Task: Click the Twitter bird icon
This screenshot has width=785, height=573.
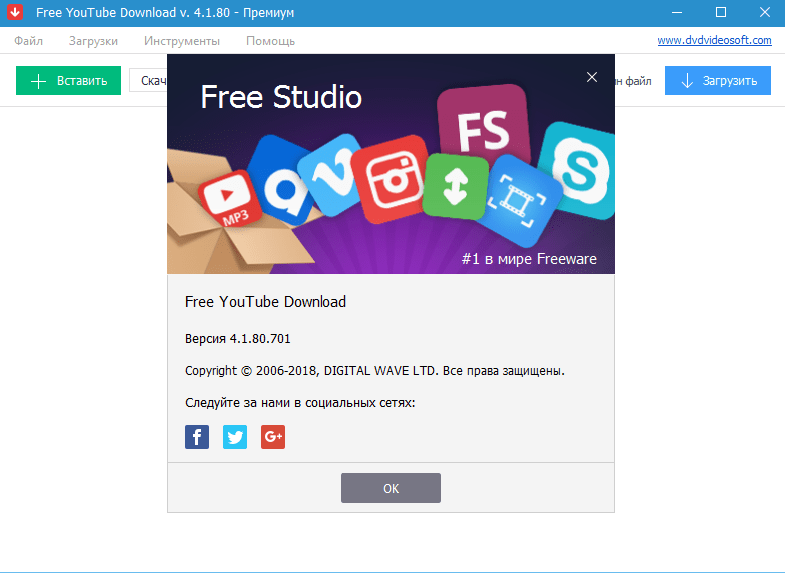Action: tap(235, 437)
